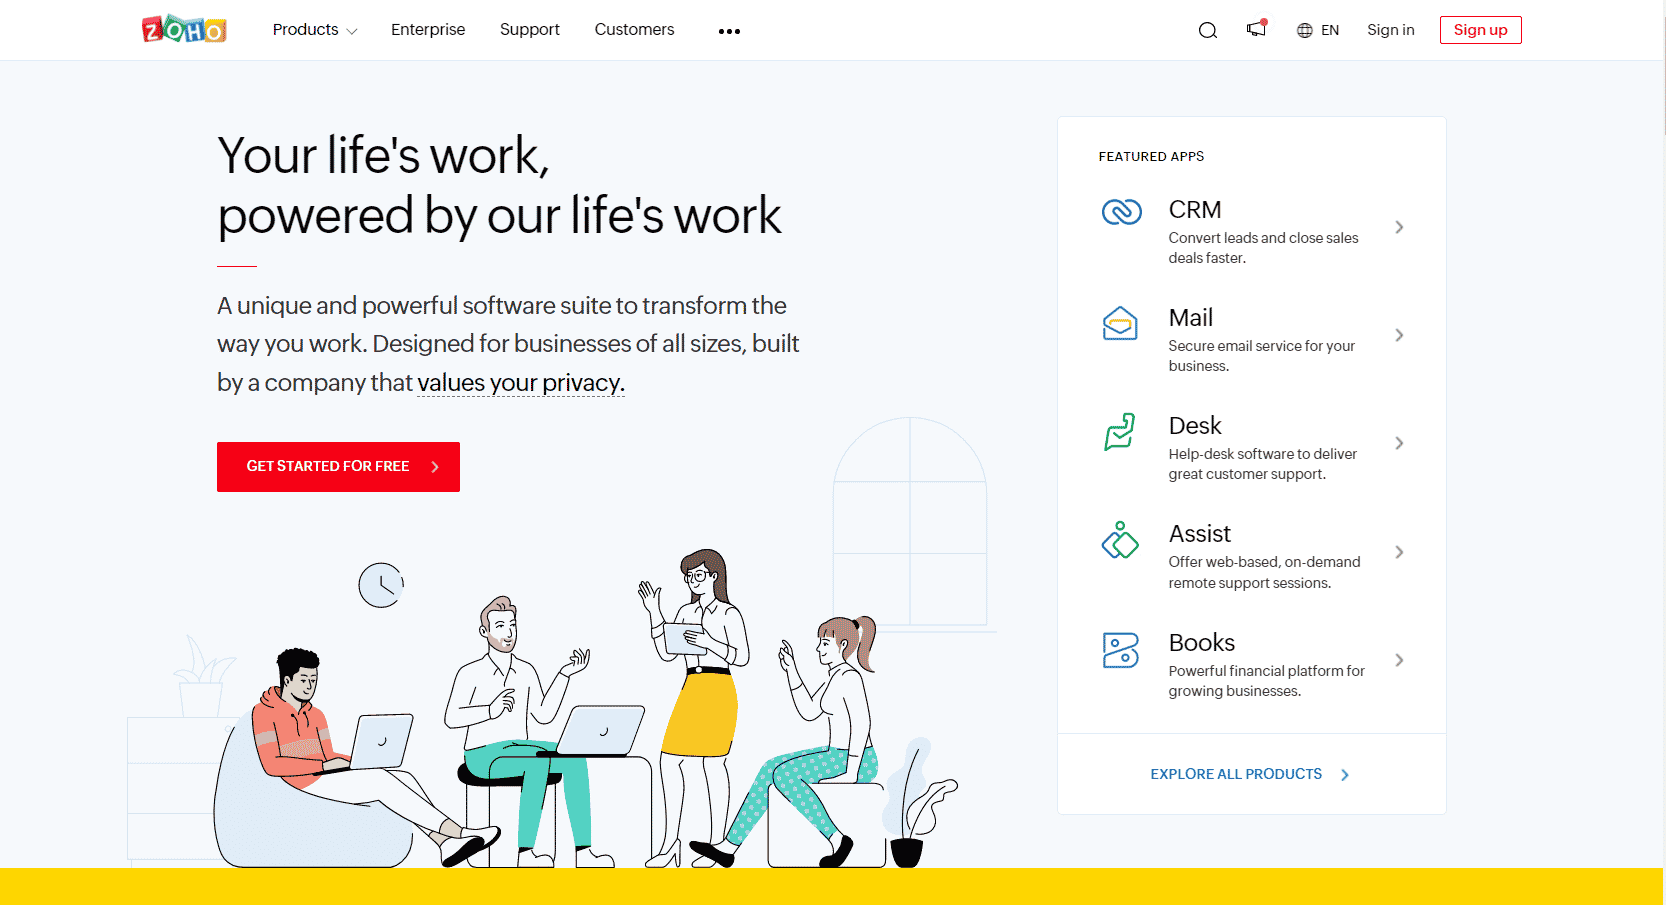Open the Desk title link
The width and height of the screenshot is (1666, 905).
[x=1195, y=426]
